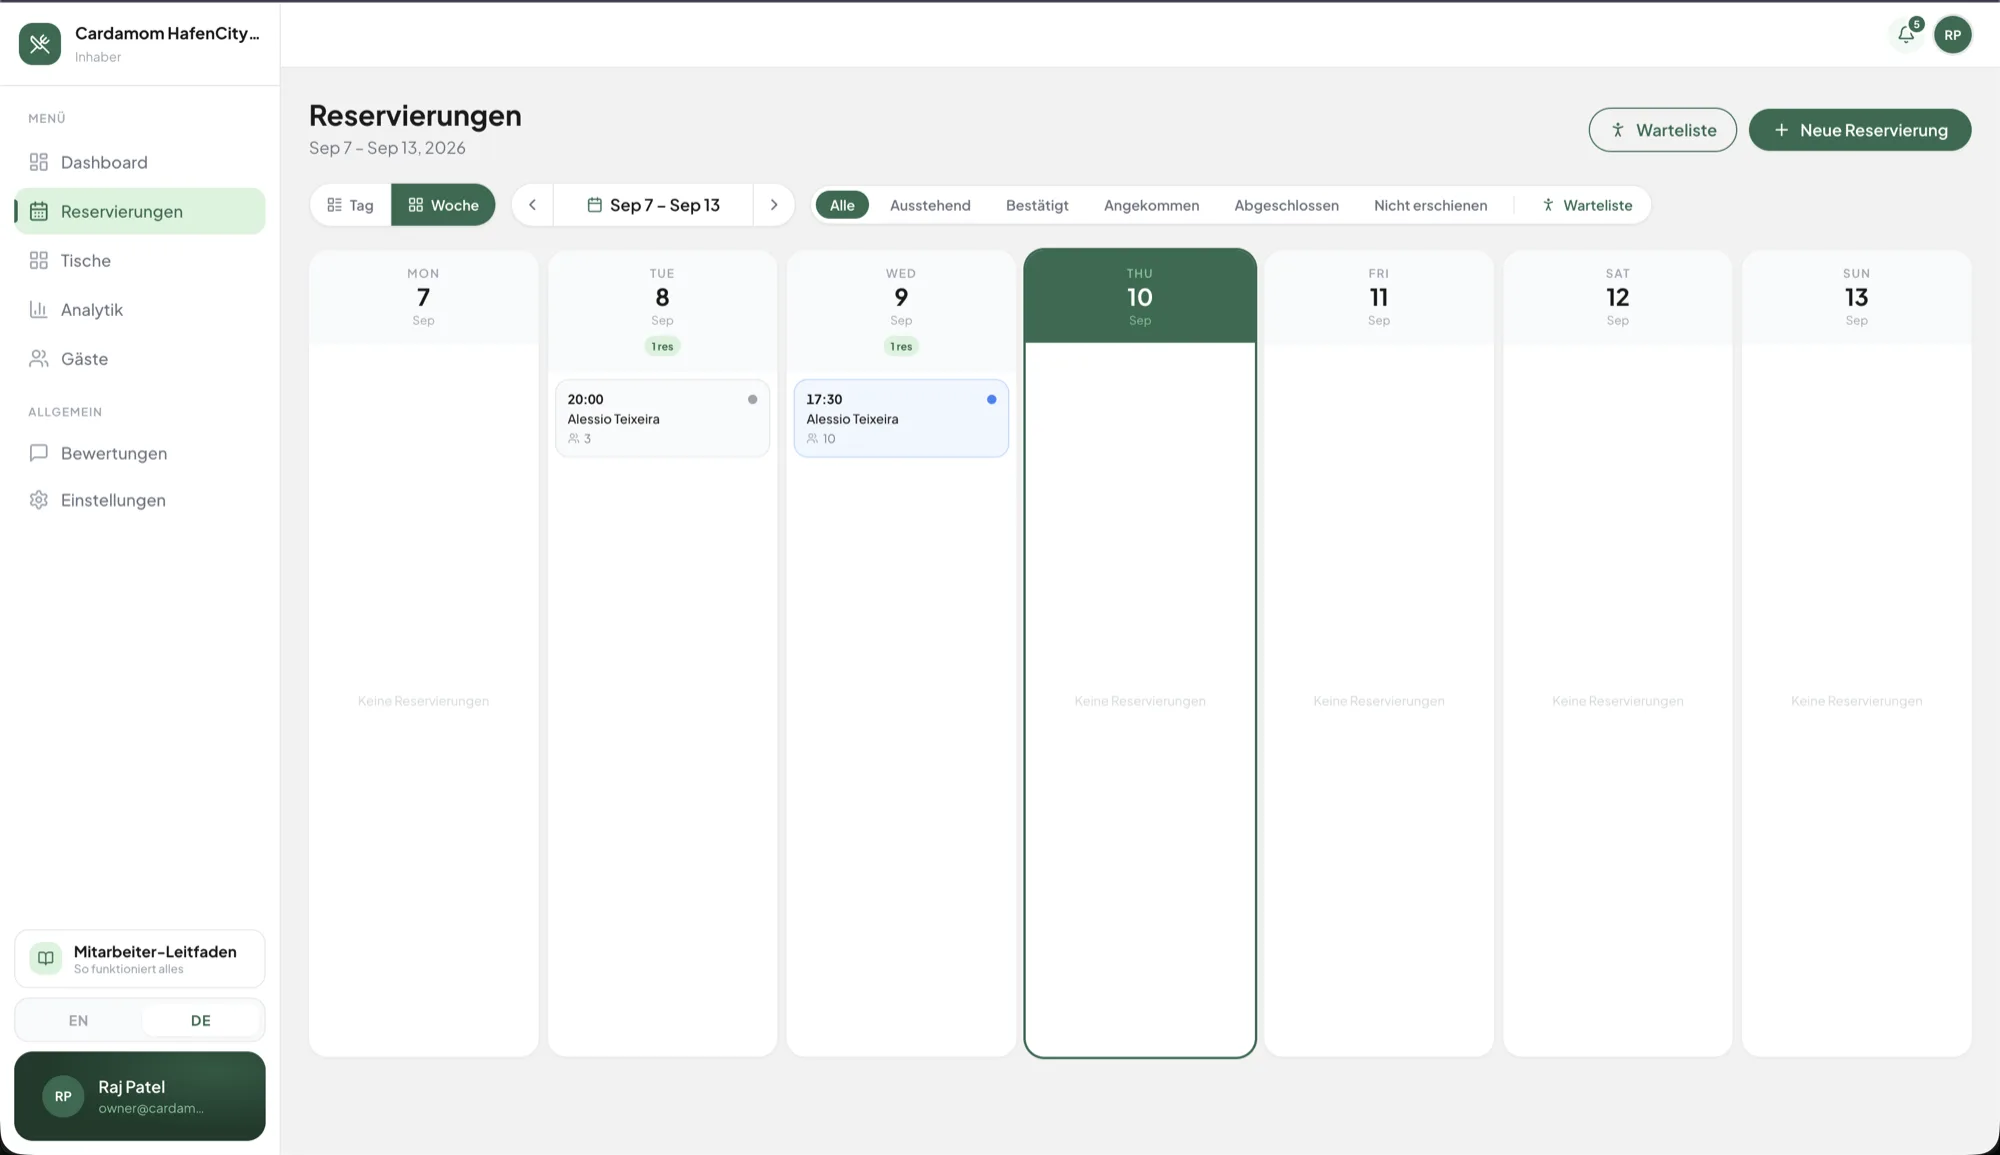The image size is (2000, 1155).
Task: Select Thursday 10 Sep column header
Action: tap(1140, 296)
